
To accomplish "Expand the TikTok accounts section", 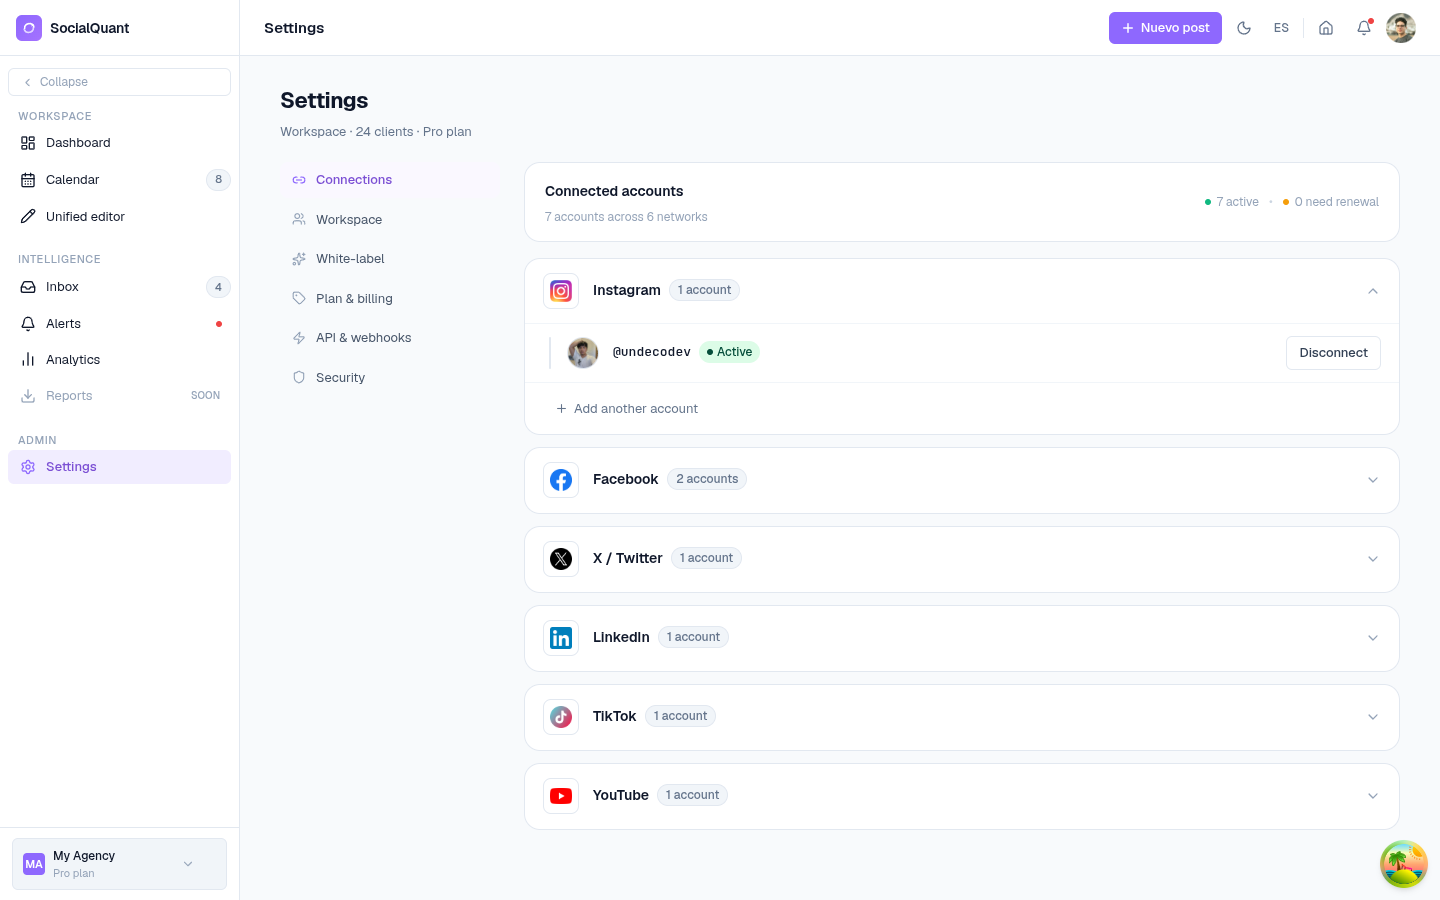I will pyautogui.click(x=1373, y=717).
